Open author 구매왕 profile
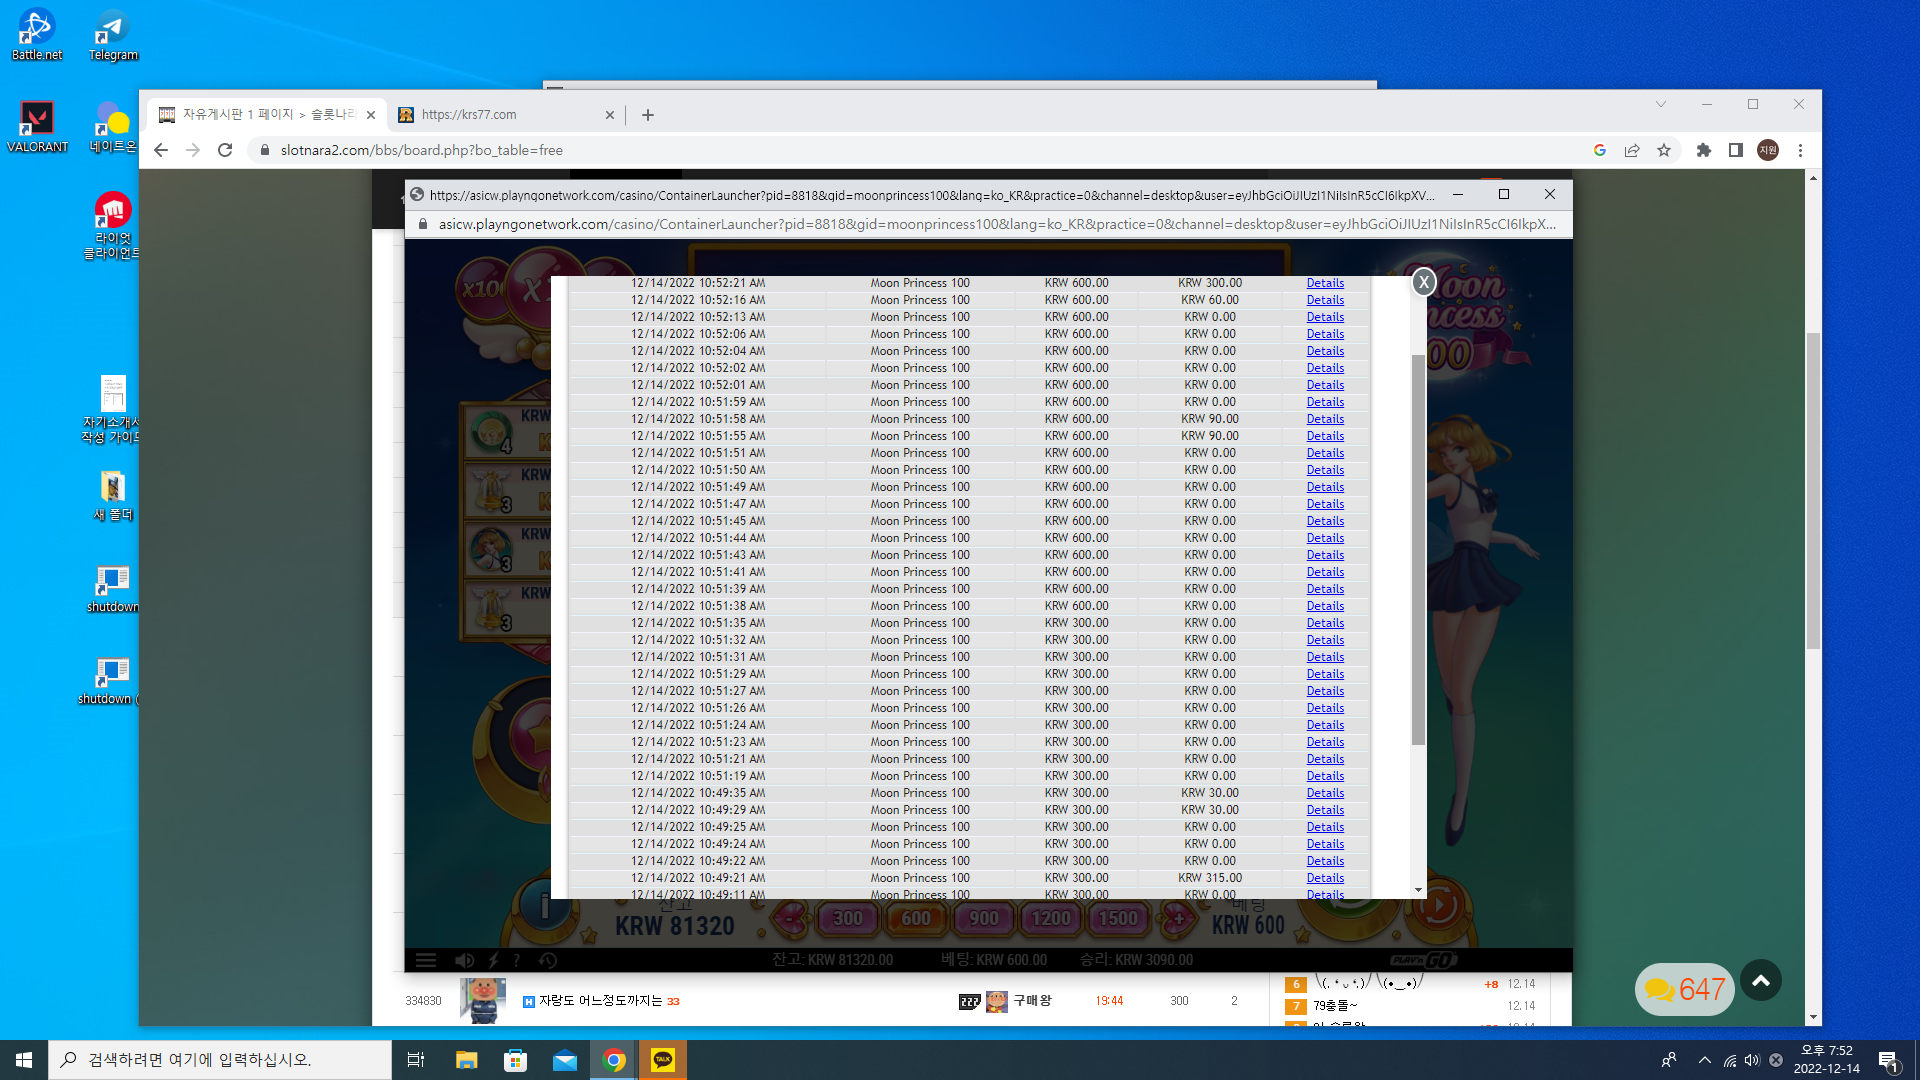Screen dimensions: 1920x1080 (1032, 1000)
